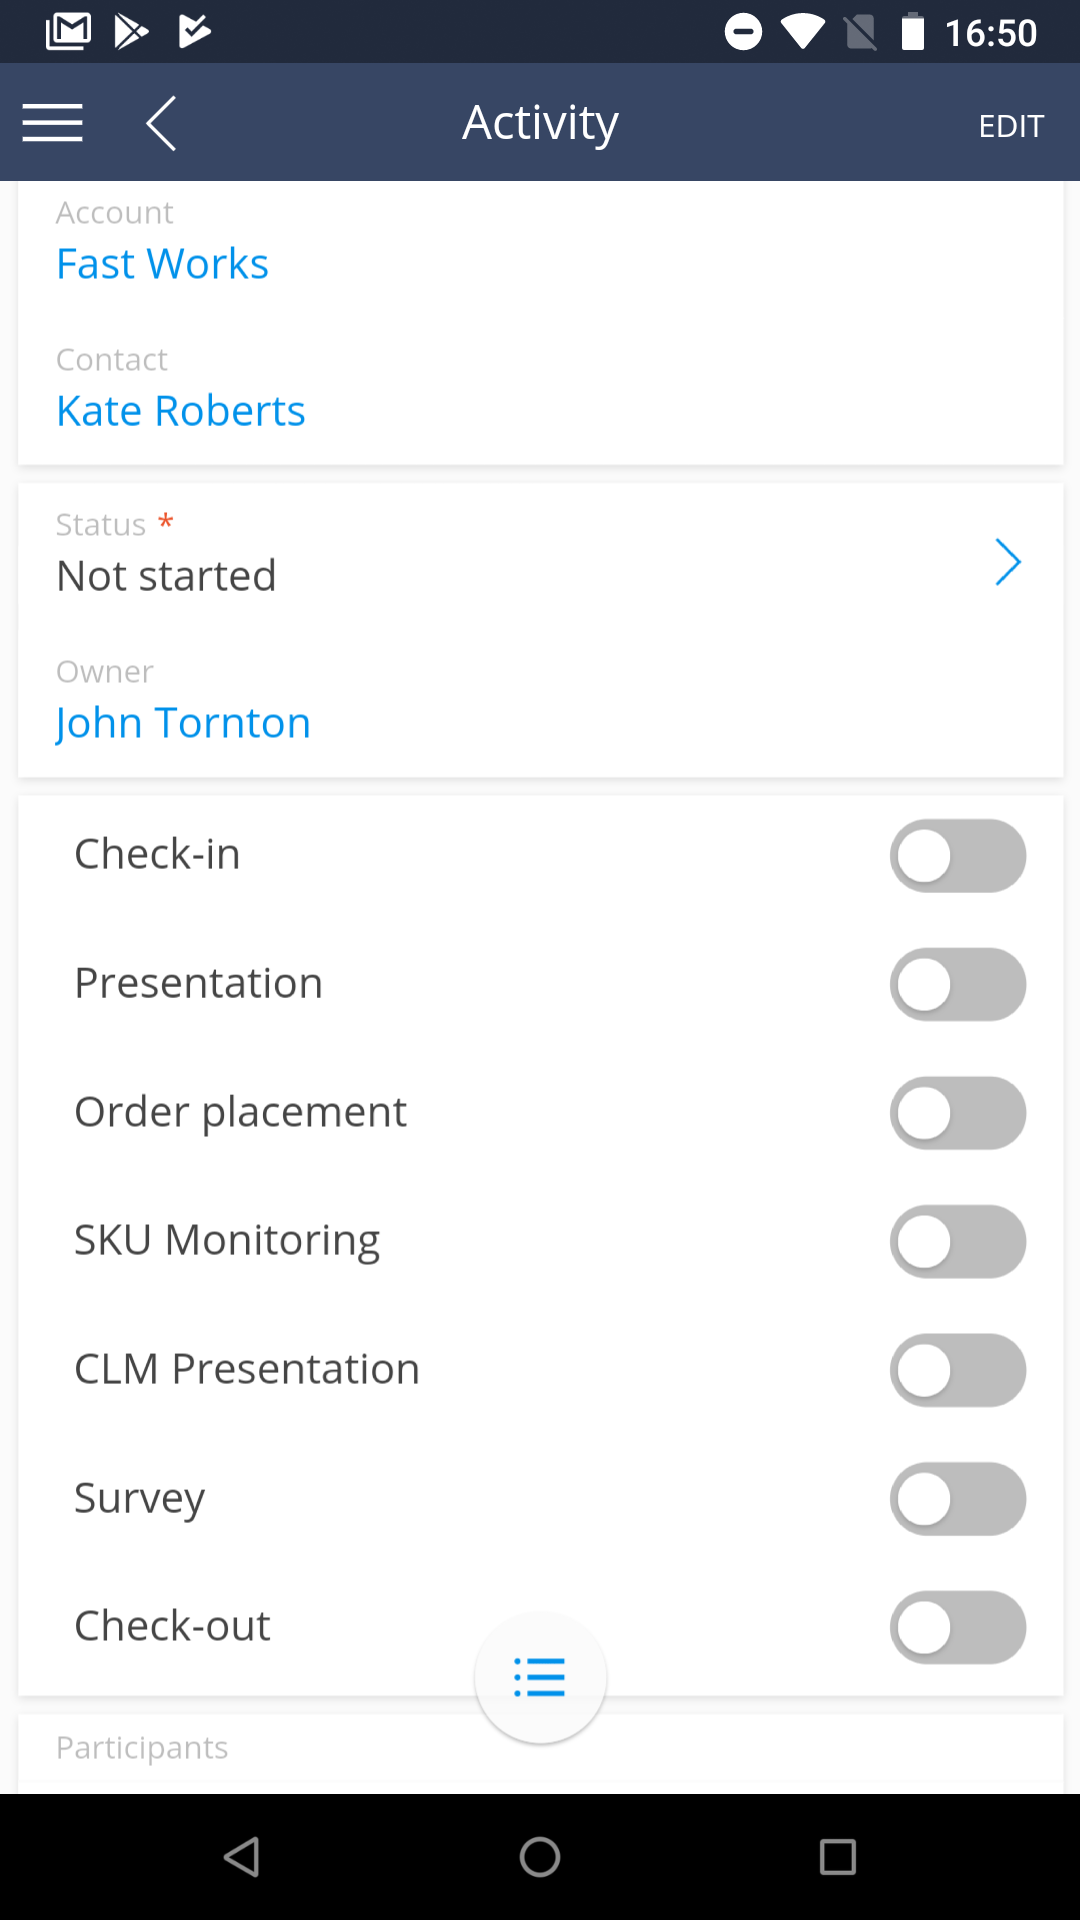The width and height of the screenshot is (1080, 1920).
Task: Open the floating list actions button
Action: pos(540,1677)
